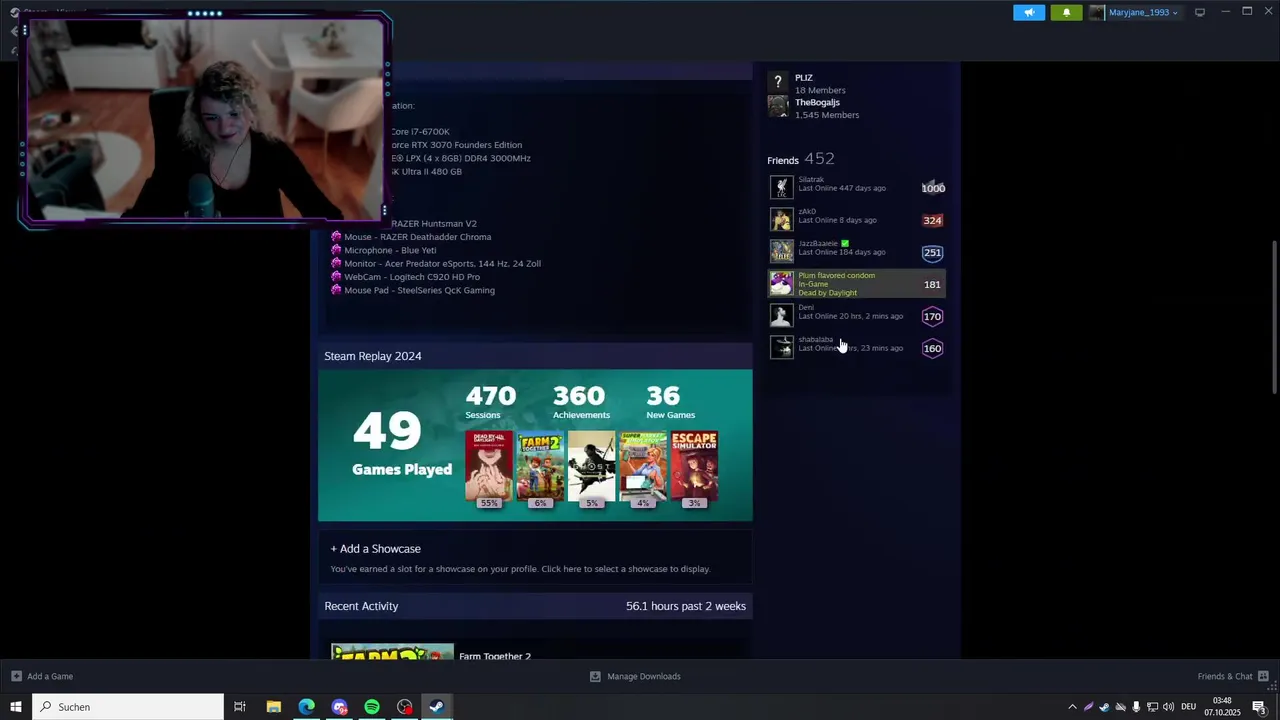
Task: Click shabalaba's avatar image
Action: (x=781, y=347)
